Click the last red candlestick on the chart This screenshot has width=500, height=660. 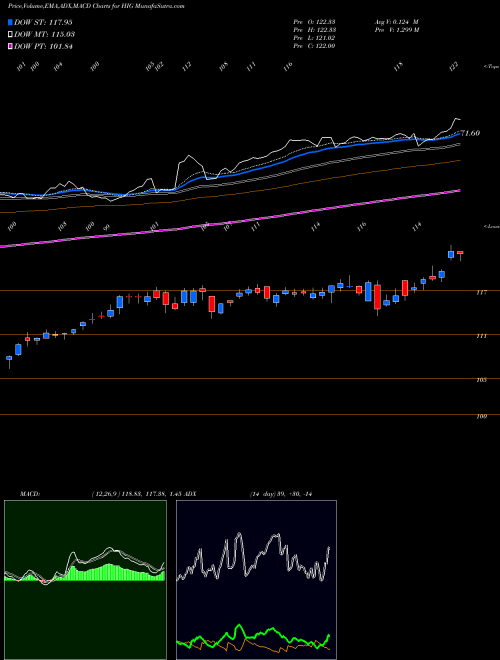(x=460, y=253)
